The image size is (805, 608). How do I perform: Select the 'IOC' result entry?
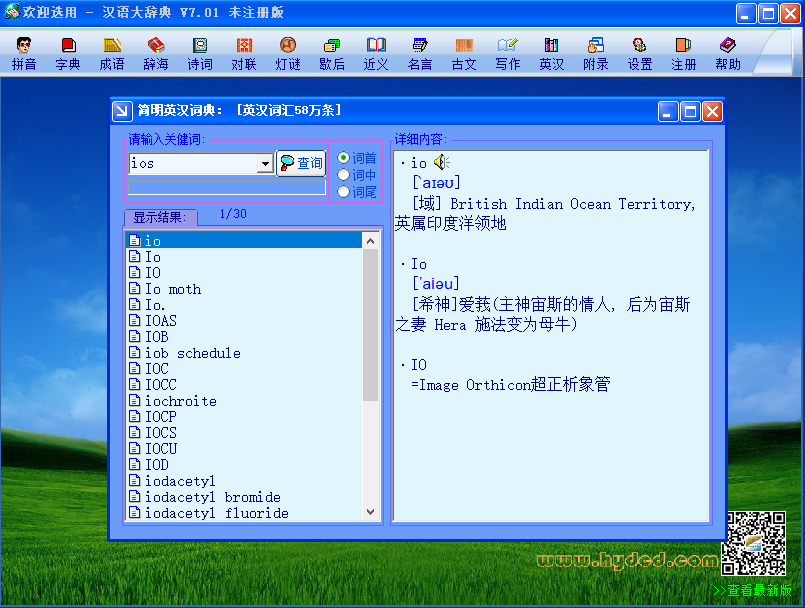pos(244,369)
